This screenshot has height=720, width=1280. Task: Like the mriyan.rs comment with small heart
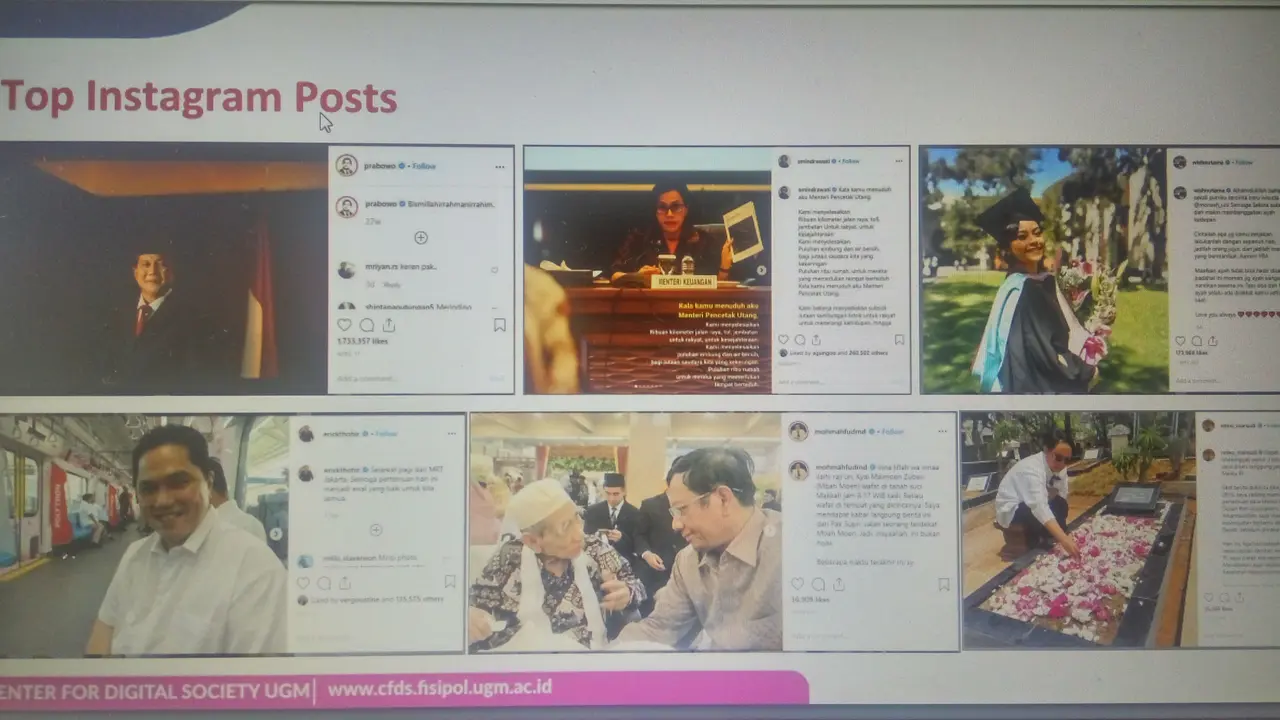click(x=494, y=269)
